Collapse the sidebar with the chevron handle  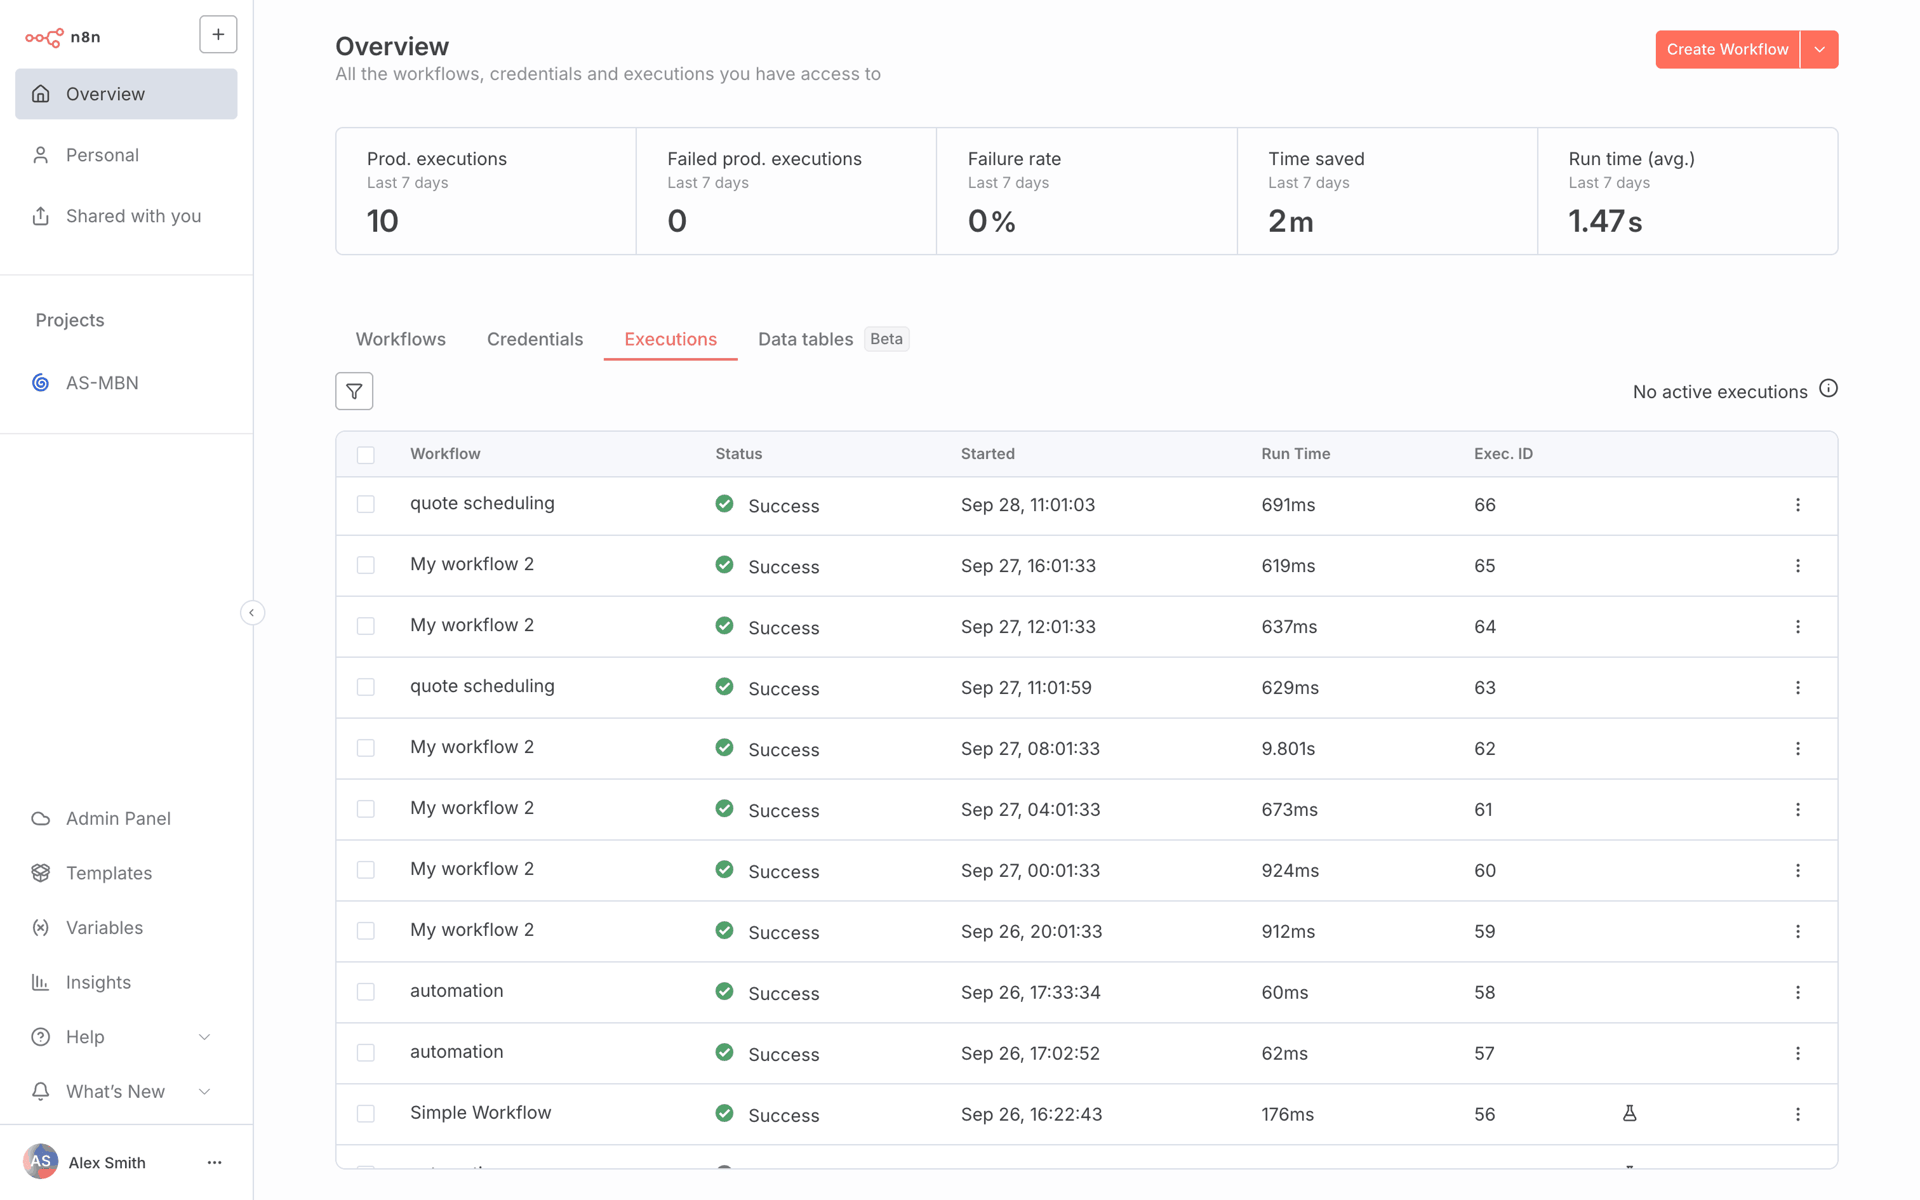(252, 612)
